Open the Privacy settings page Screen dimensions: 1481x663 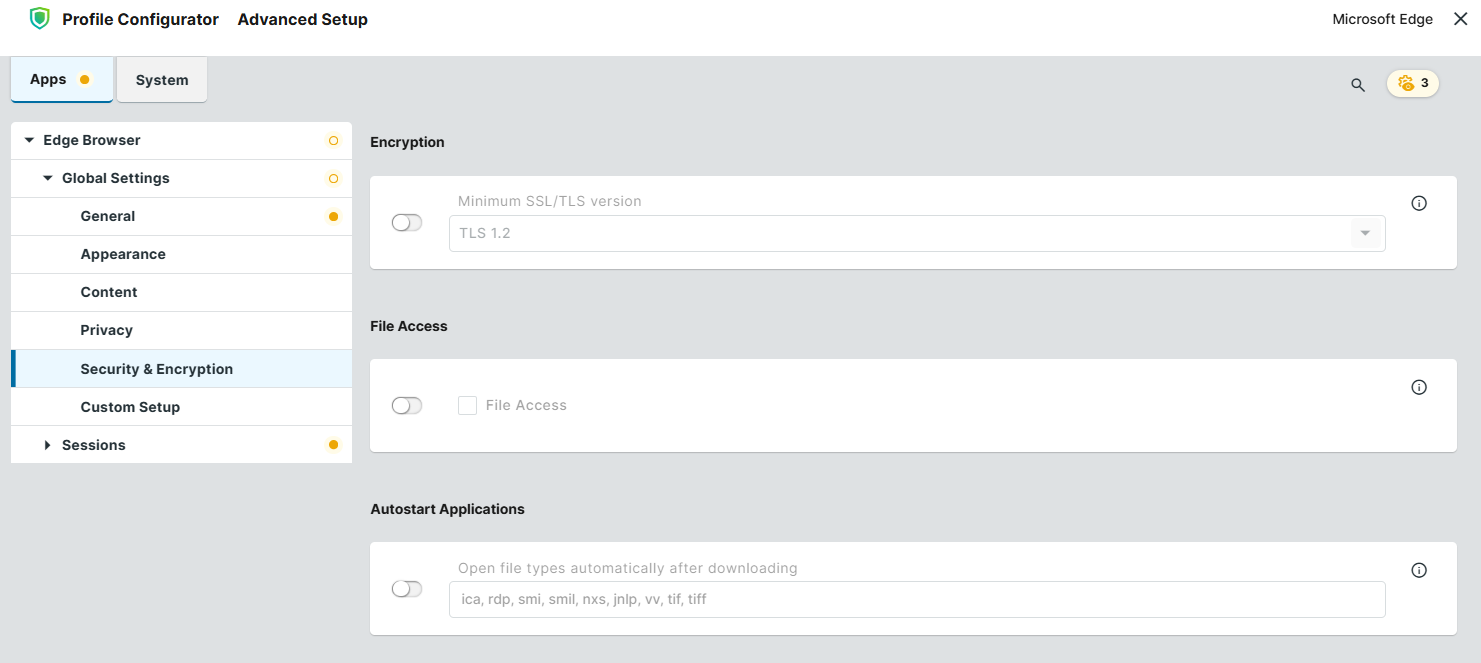[107, 330]
